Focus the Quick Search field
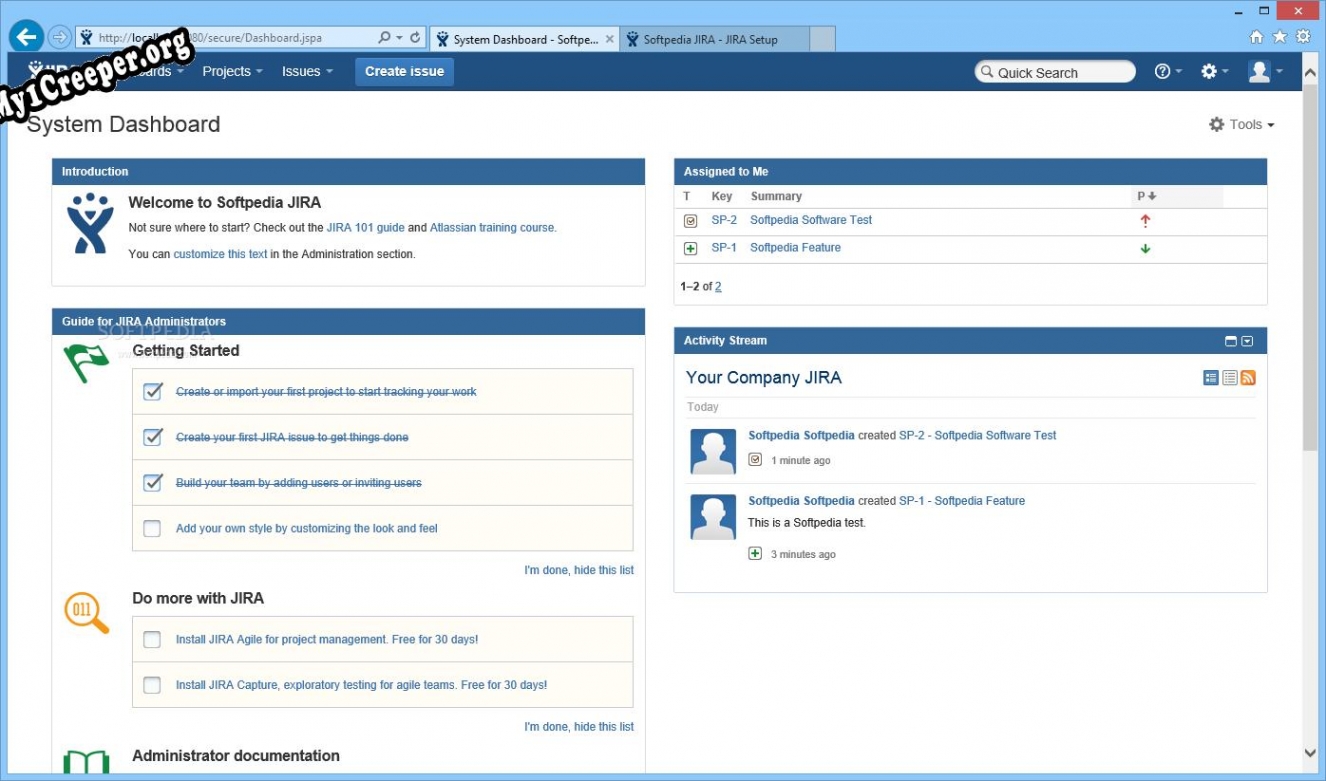This screenshot has height=781, width=1326. click(1056, 72)
